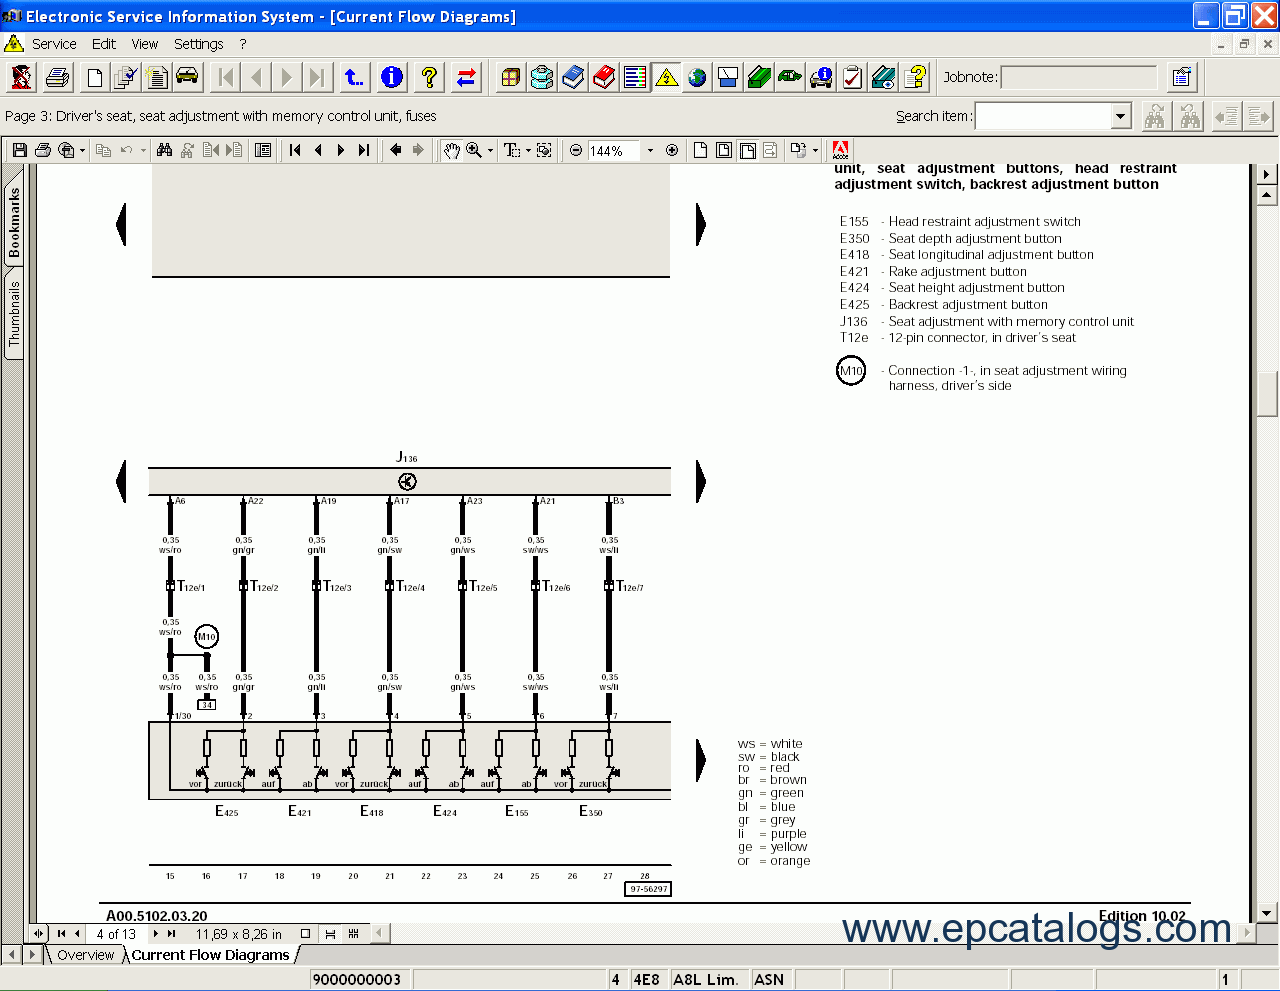Click the yellow question mark help icon
Screen dimensions: 1280x991
429,77
